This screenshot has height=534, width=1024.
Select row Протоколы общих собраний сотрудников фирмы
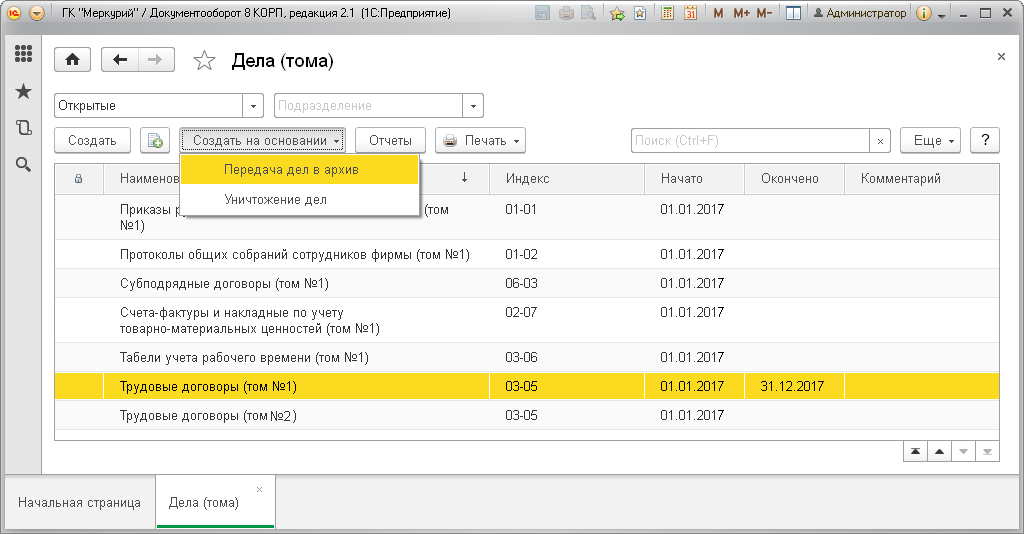(x=526, y=255)
